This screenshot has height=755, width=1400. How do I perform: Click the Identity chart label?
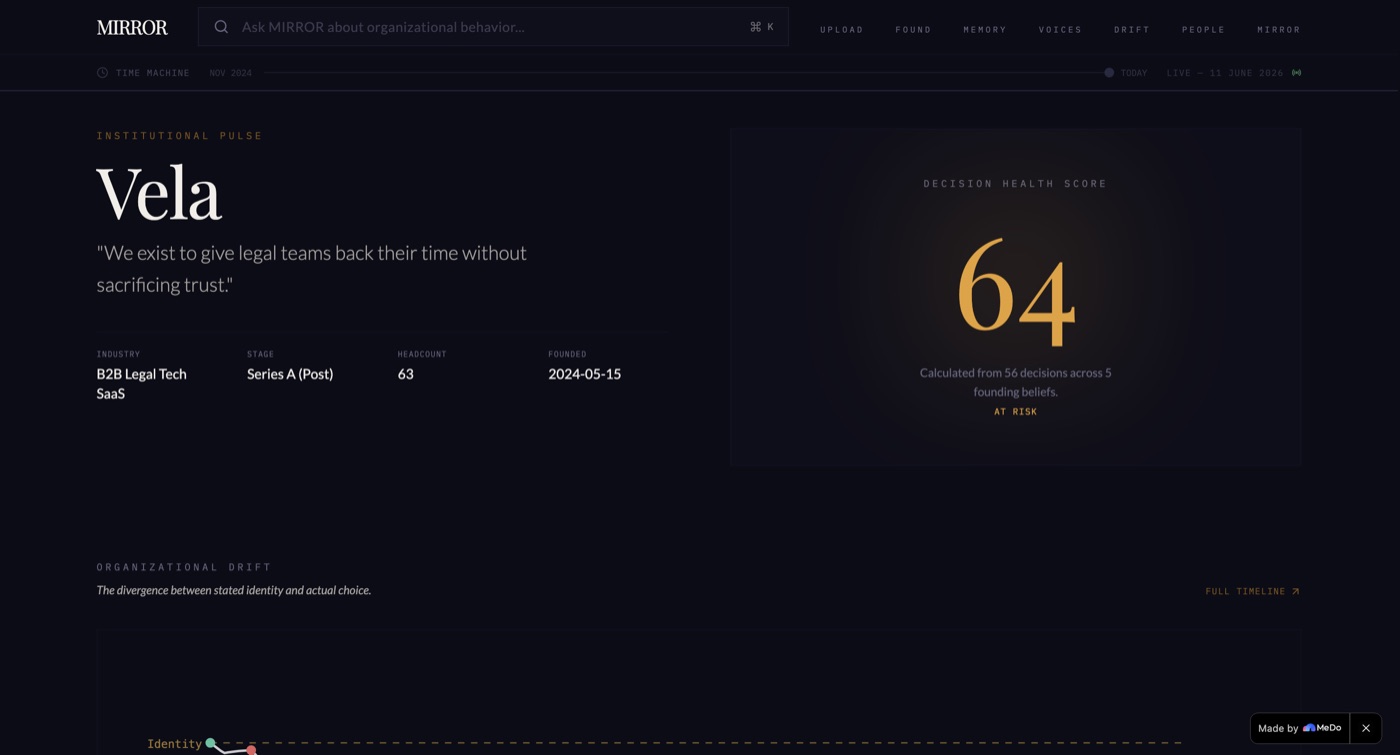click(x=174, y=744)
